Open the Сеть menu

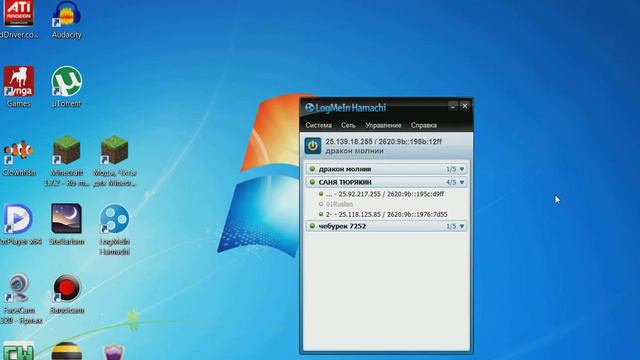point(348,125)
